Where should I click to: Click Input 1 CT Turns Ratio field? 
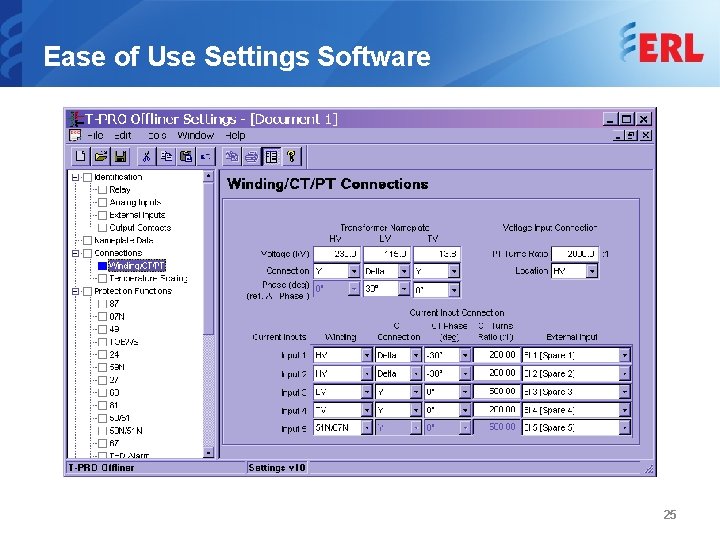point(496,355)
